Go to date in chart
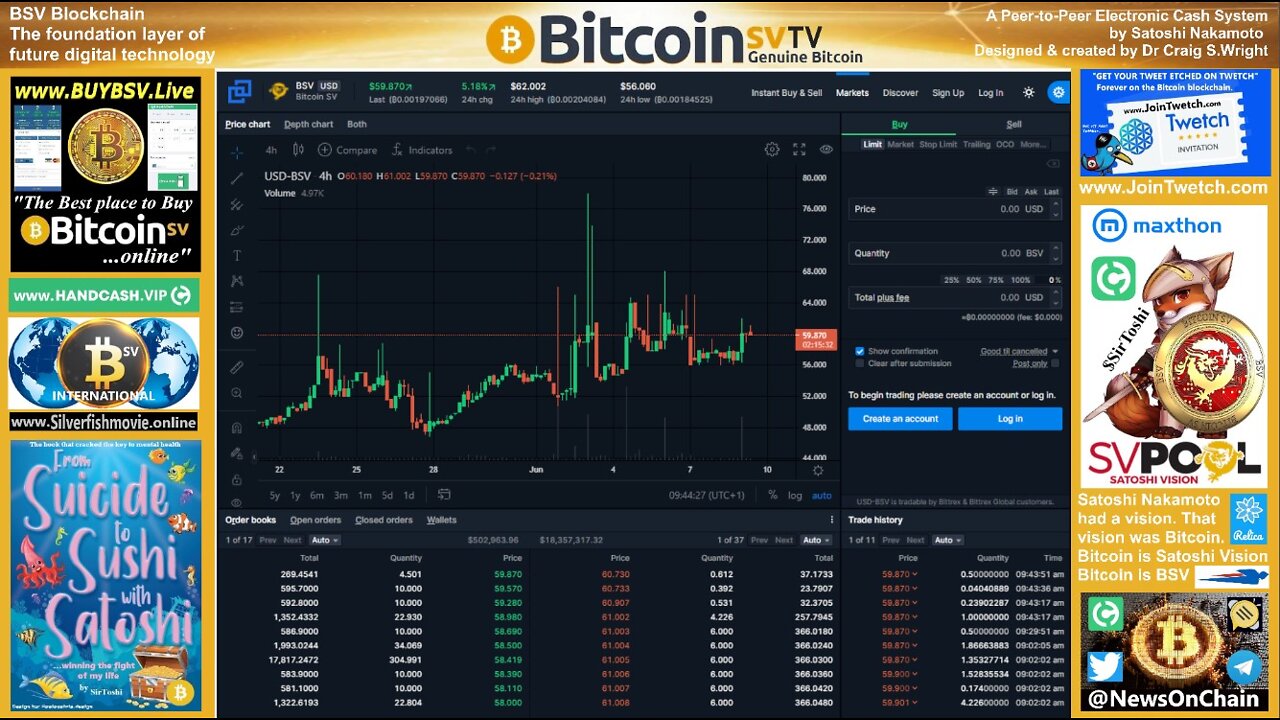1280x720 pixels. pyautogui.click(x=444, y=495)
